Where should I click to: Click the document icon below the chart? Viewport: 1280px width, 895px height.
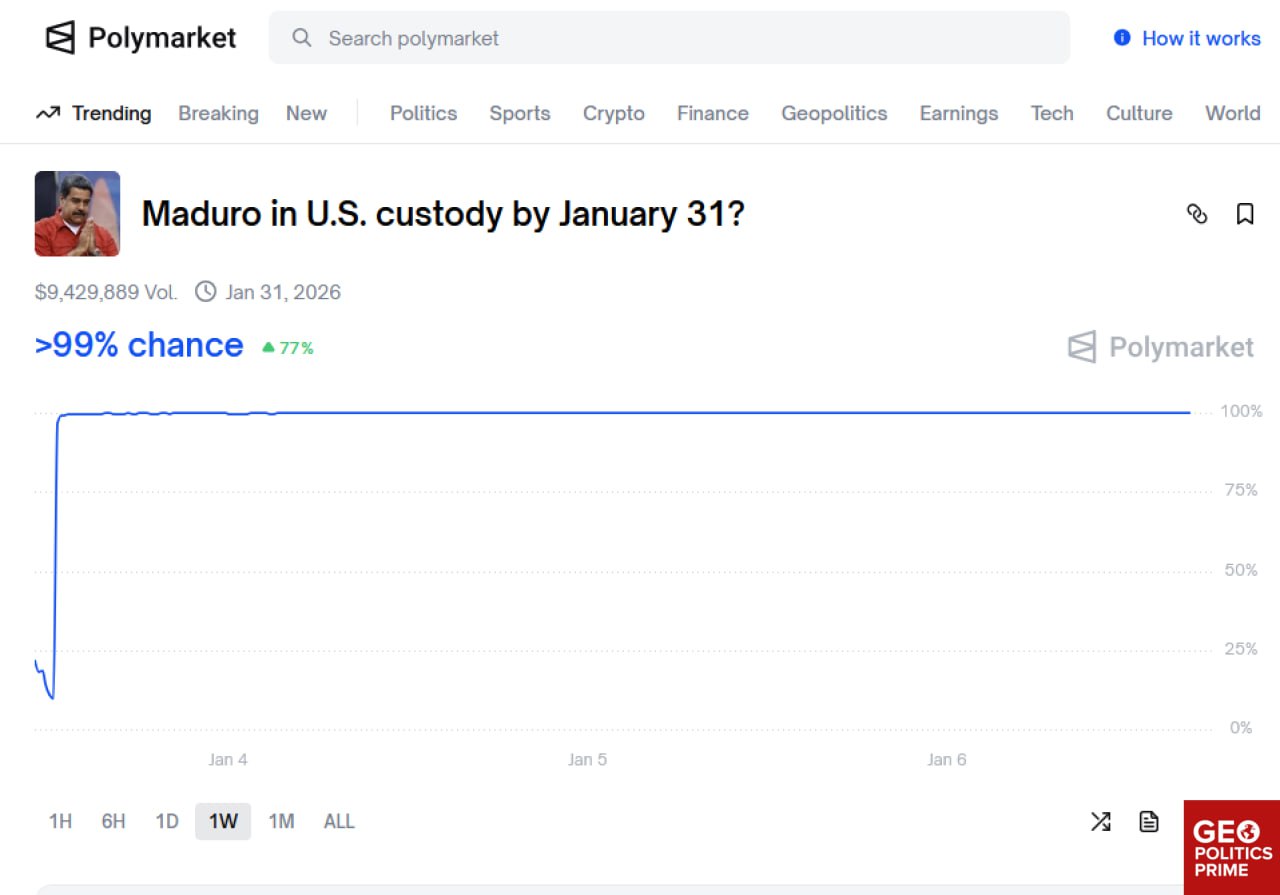tap(1149, 822)
